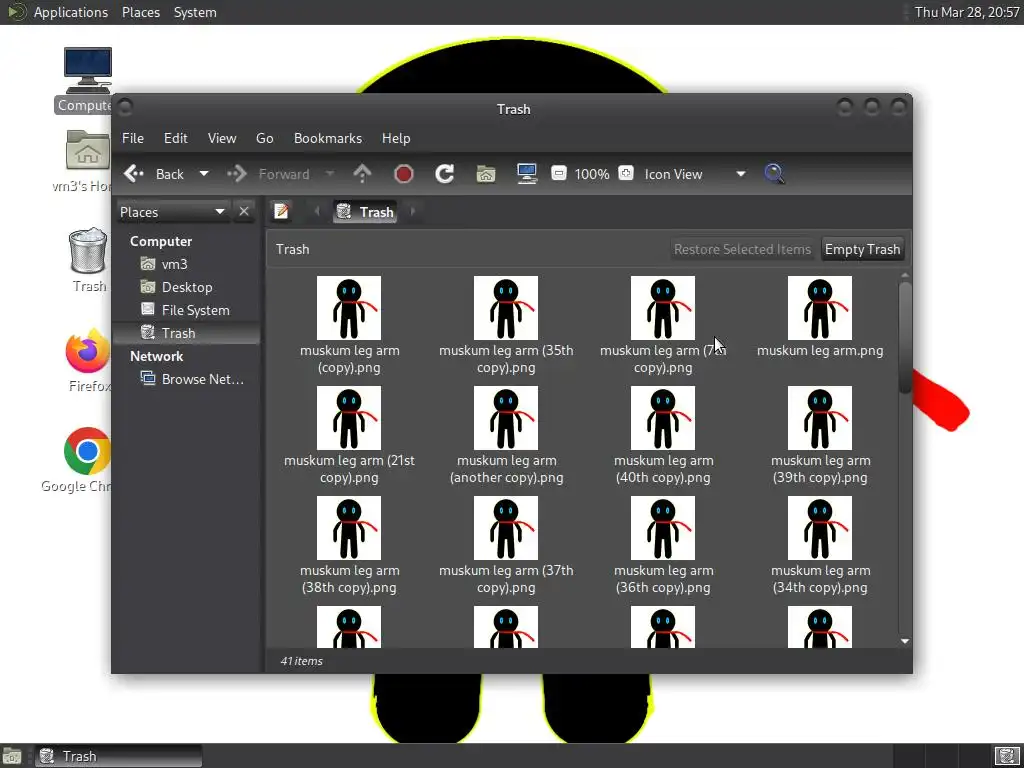Screen dimensions: 1024x768
Task: Click Empty Trash button
Action: coord(862,249)
